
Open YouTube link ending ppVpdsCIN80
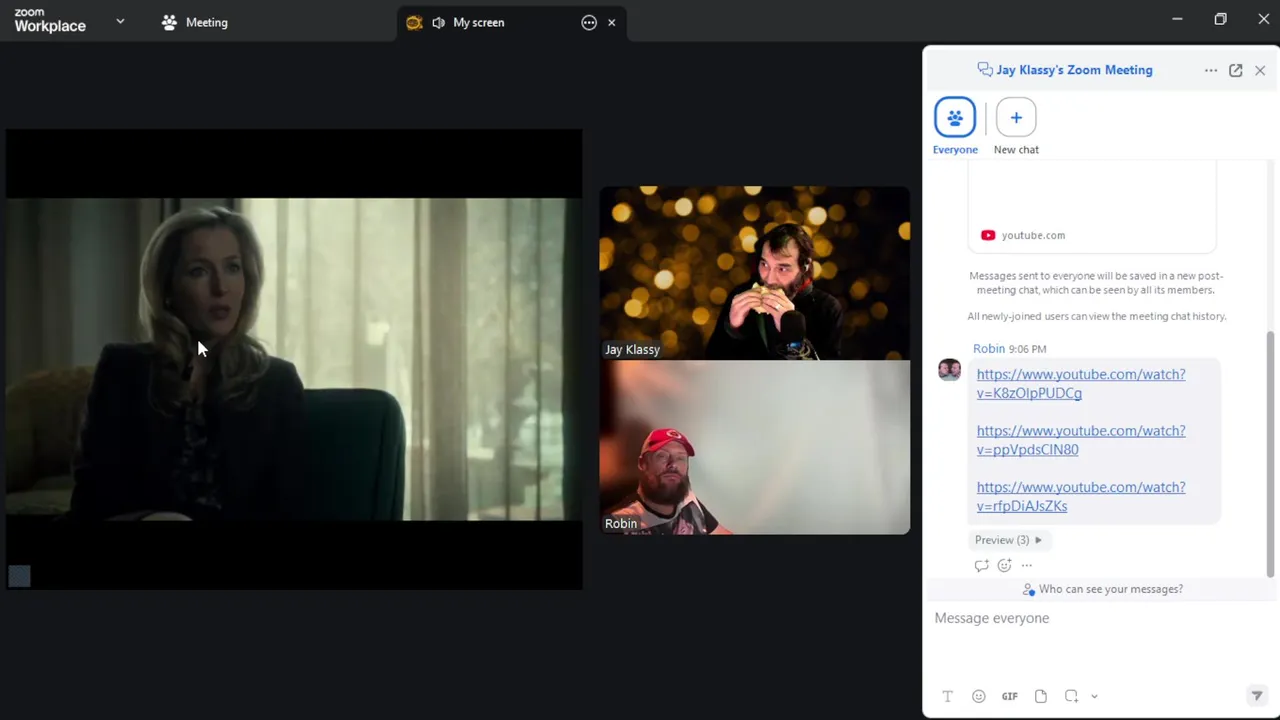[x=1081, y=440]
